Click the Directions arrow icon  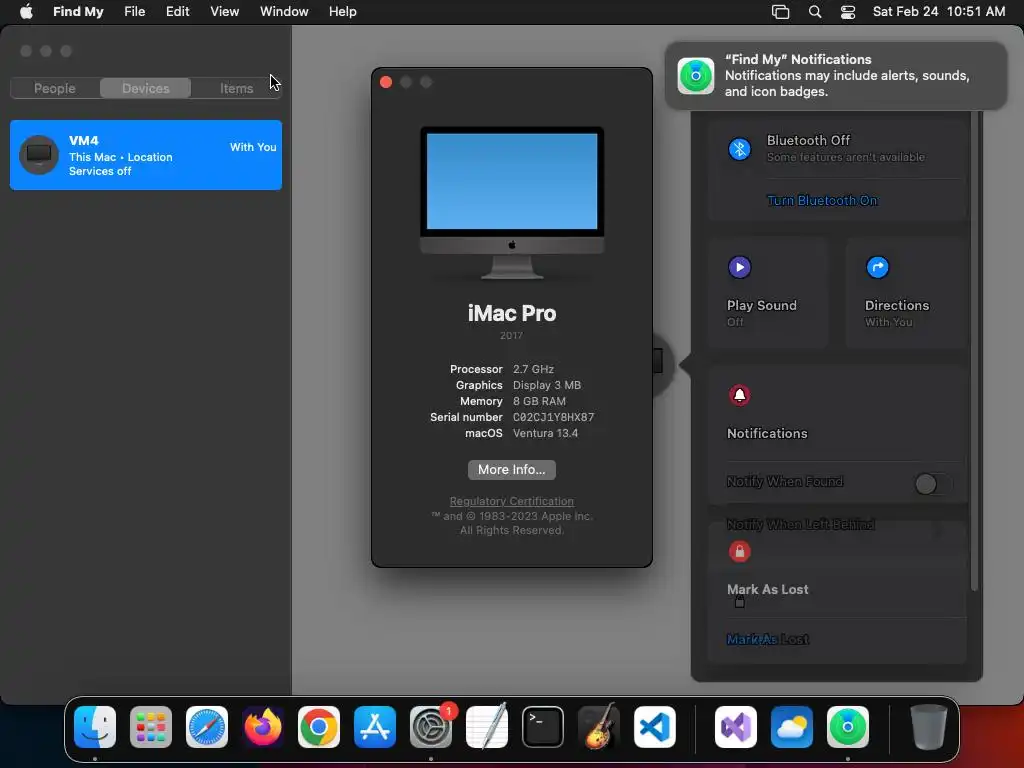[x=877, y=267]
